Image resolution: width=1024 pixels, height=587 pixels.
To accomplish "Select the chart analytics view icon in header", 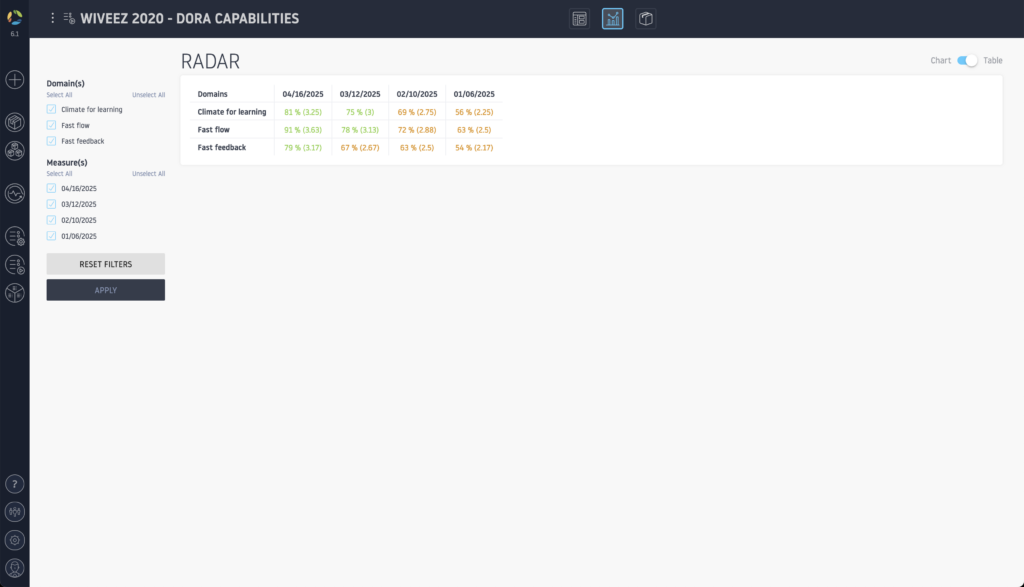I will 612,19.
